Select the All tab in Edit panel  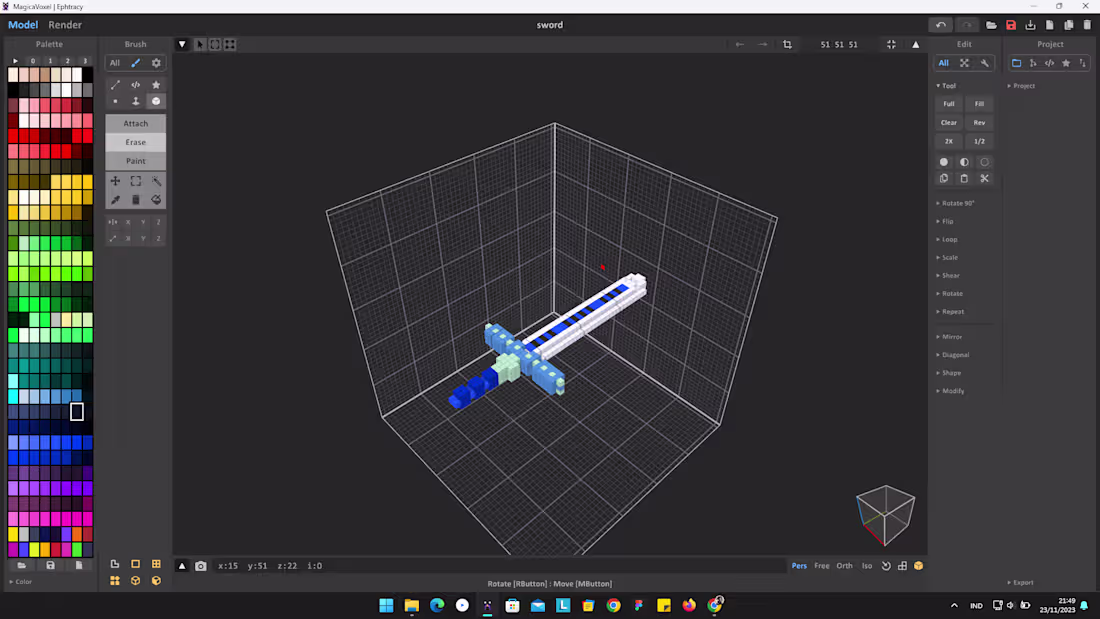click(944, 63)
